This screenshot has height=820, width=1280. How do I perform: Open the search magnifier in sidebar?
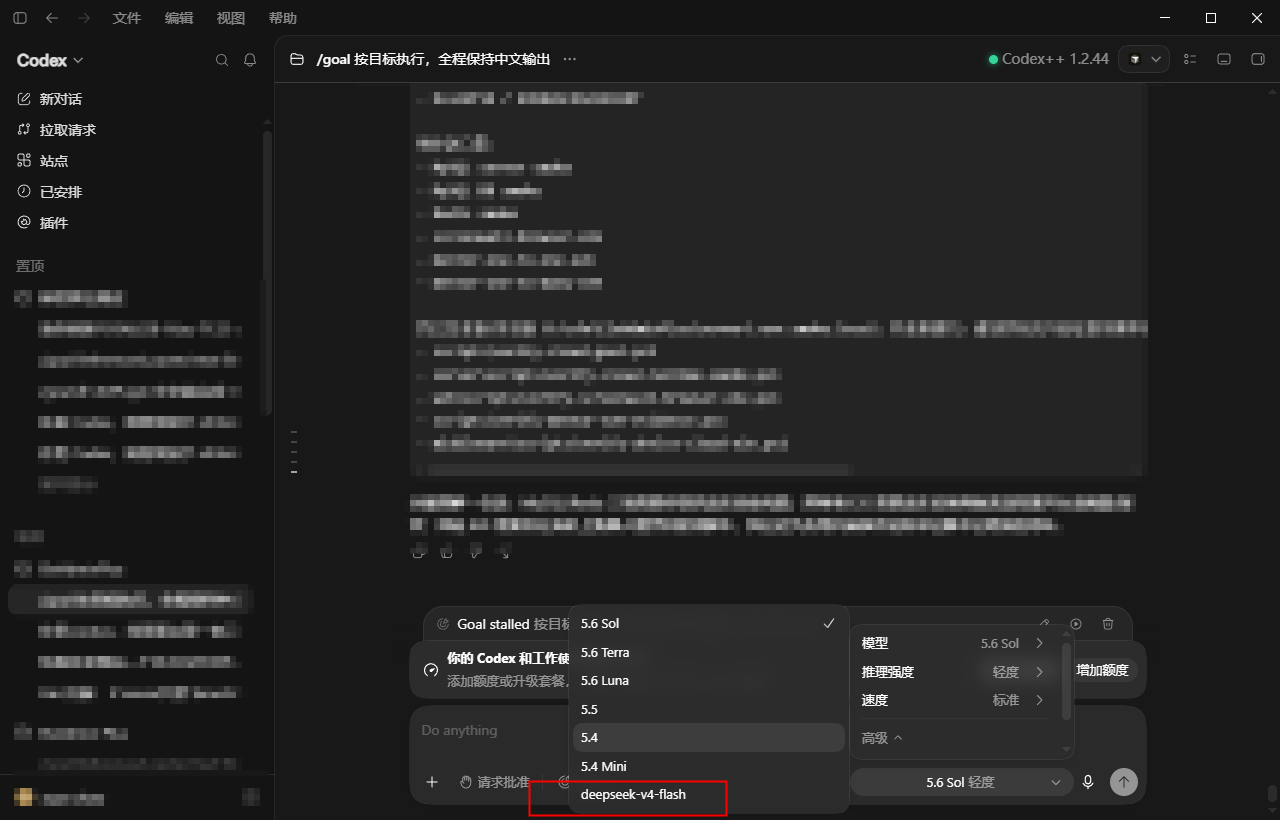click(x=222, y=60)
